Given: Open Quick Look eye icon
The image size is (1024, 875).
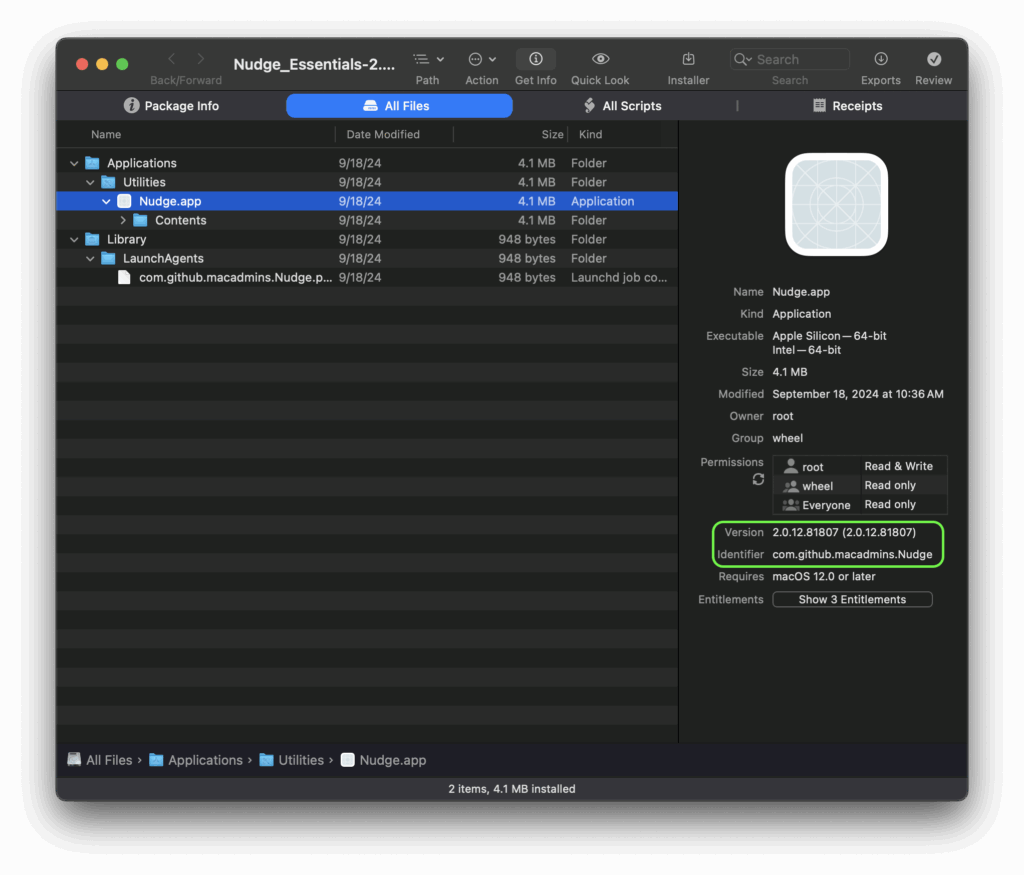Looking at the screenshot, I should coord(600,60).
